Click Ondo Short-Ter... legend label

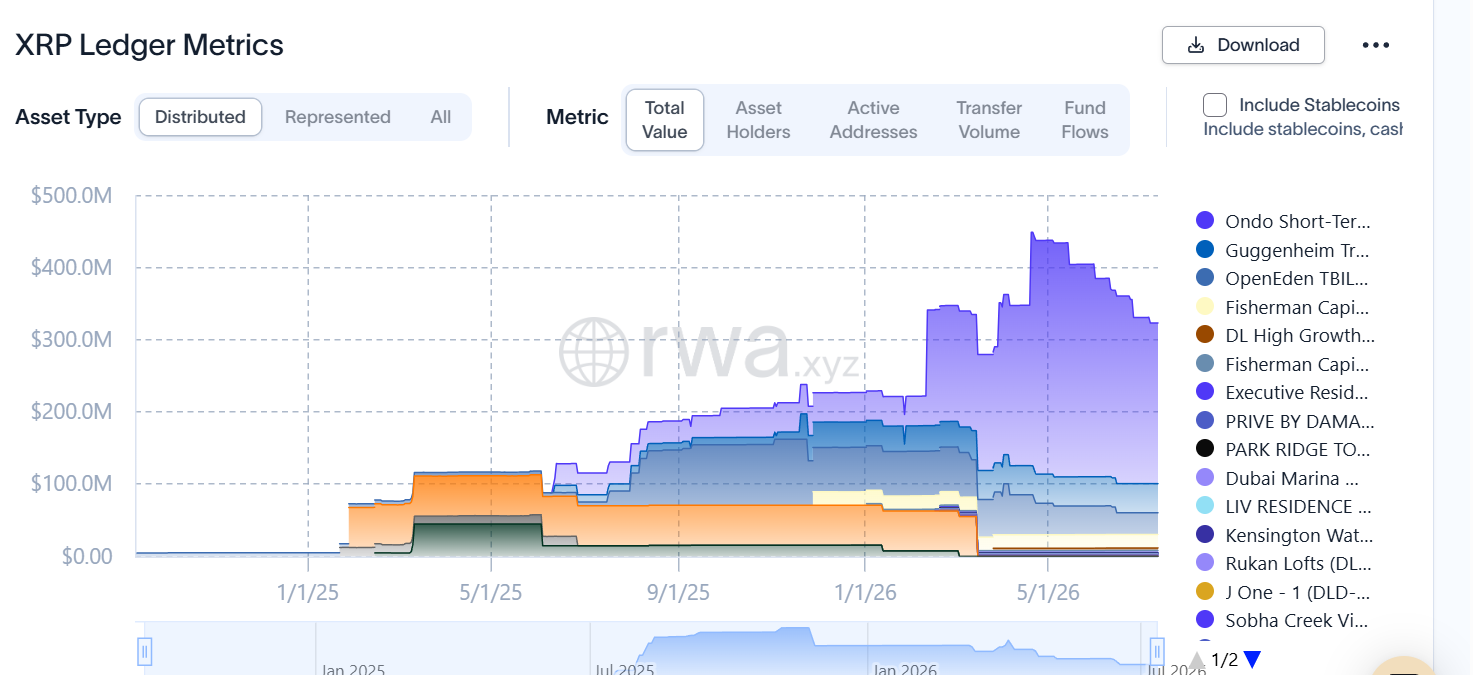point(1298,222)
